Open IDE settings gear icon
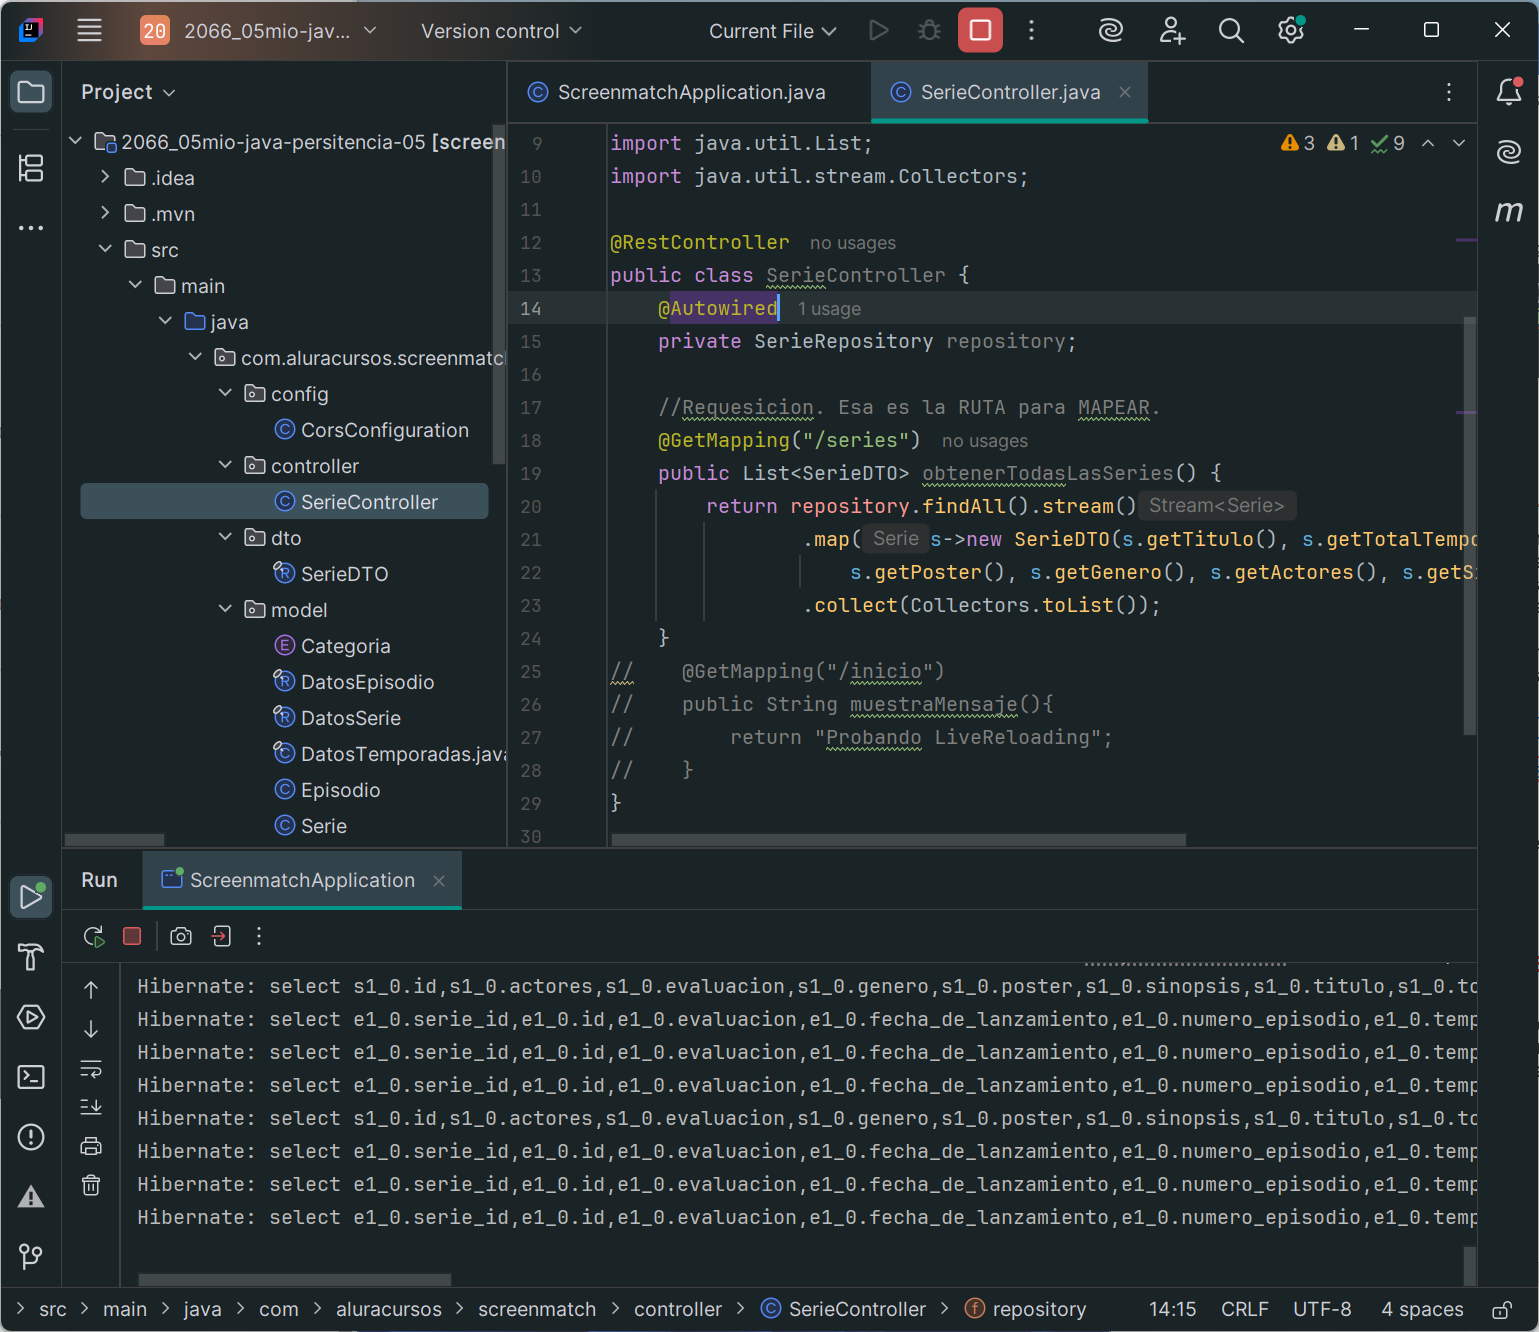 click(x=1291, y=30)
